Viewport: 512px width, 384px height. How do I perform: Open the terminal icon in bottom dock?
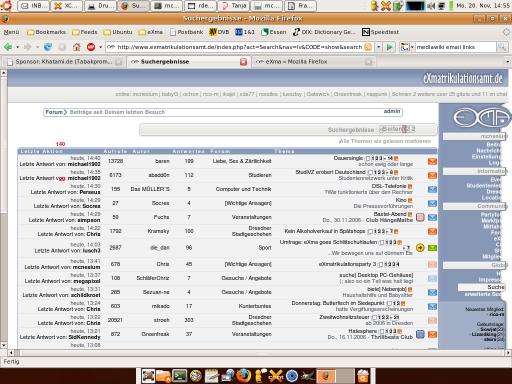pos(179,376)
